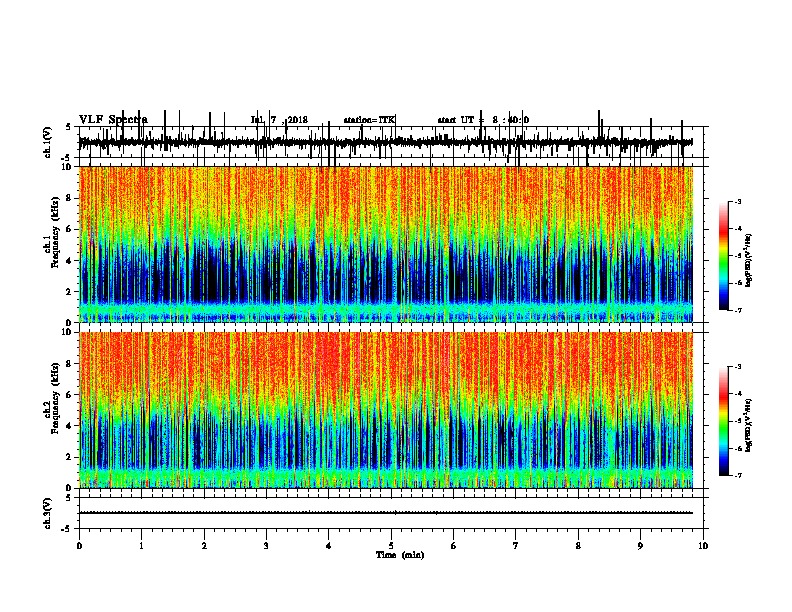Screen dimensions: 792x612
Task: Click the "VLF Spectra" plot title
Action: pyautogui.click(x=113, y=120)
